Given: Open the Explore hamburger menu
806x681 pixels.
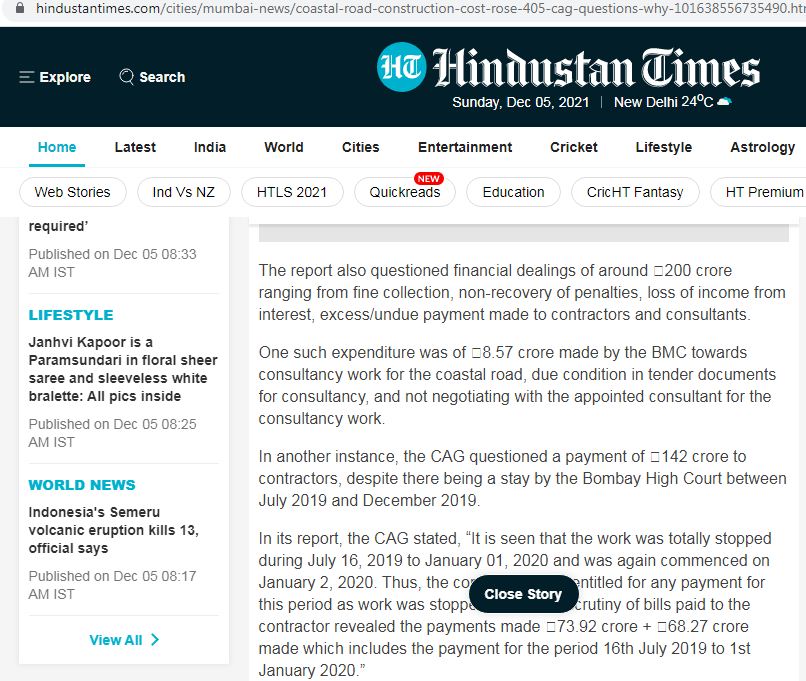Looking at the screenshot, I should tap(26, 77).
